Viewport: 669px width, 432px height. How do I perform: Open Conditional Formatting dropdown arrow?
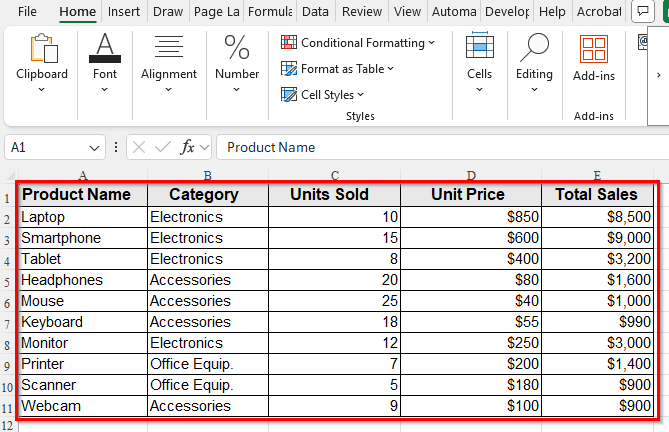[x=431, y=43]
